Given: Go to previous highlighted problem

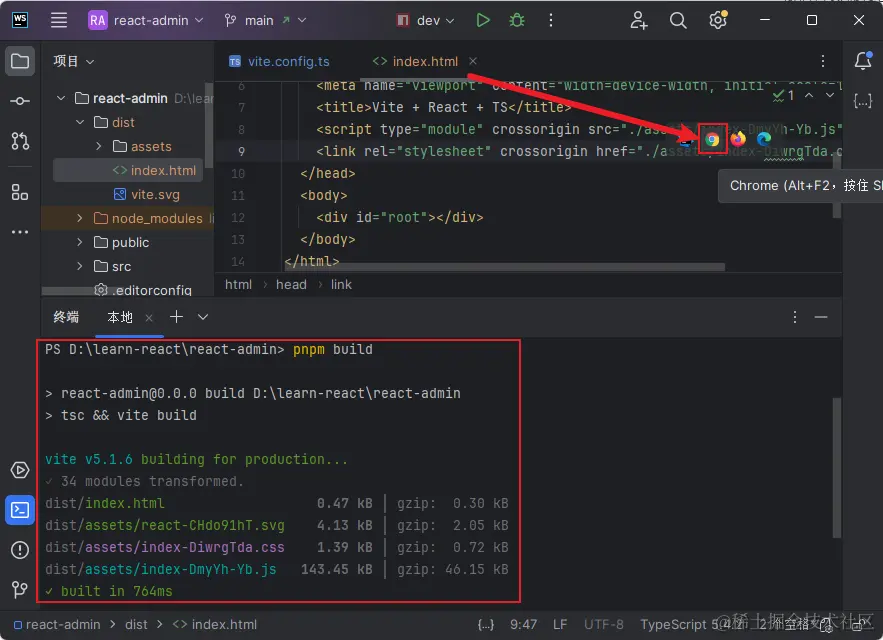Looking at the screenshot, I should [809, 96].
